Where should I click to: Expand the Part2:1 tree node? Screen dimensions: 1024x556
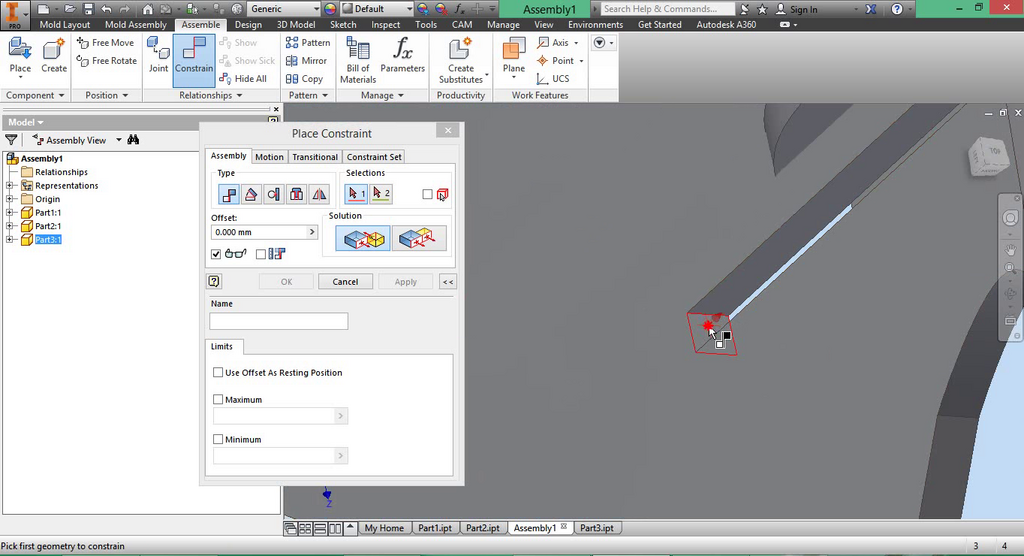pos(10,226)
